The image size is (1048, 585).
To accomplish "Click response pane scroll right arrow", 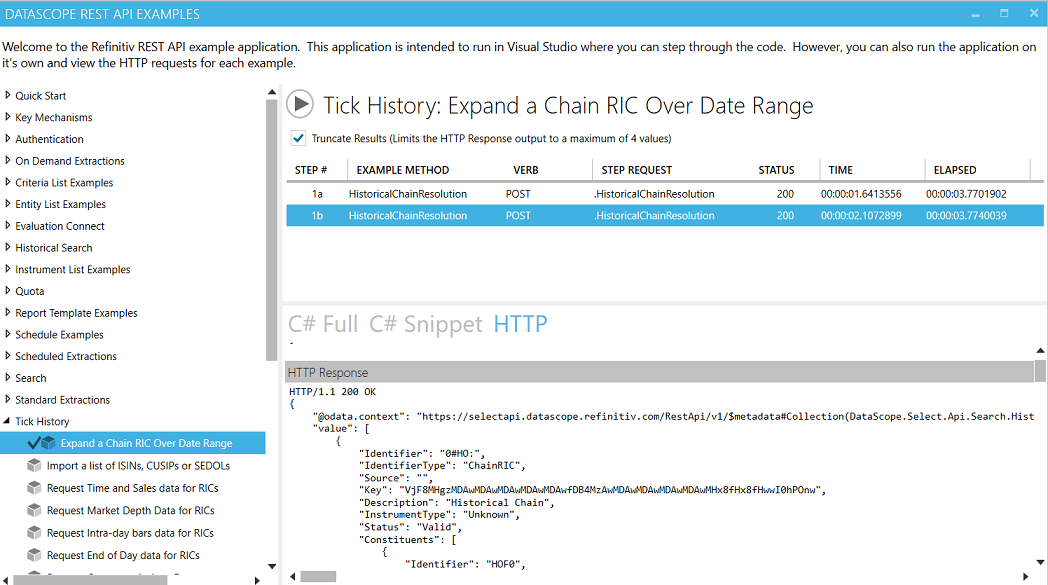I will (x=1026, y=576).
